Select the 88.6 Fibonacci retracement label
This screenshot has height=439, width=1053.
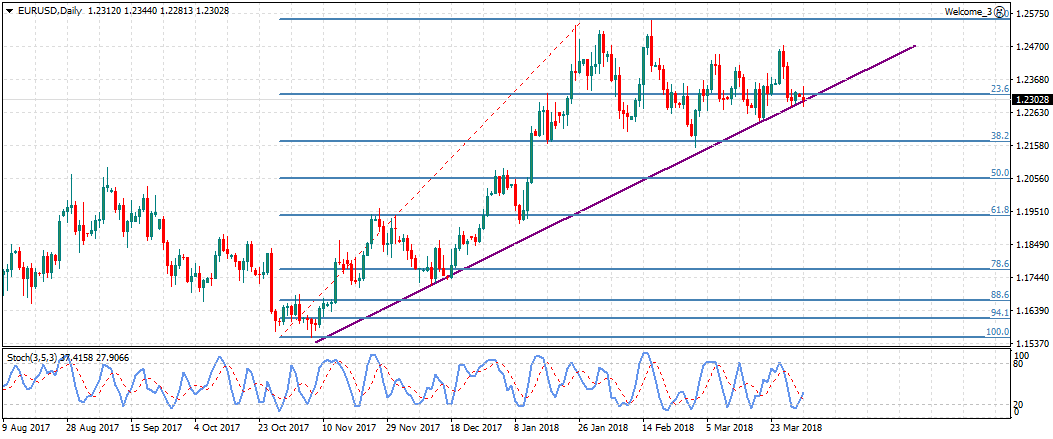click(x=997, y=294)
